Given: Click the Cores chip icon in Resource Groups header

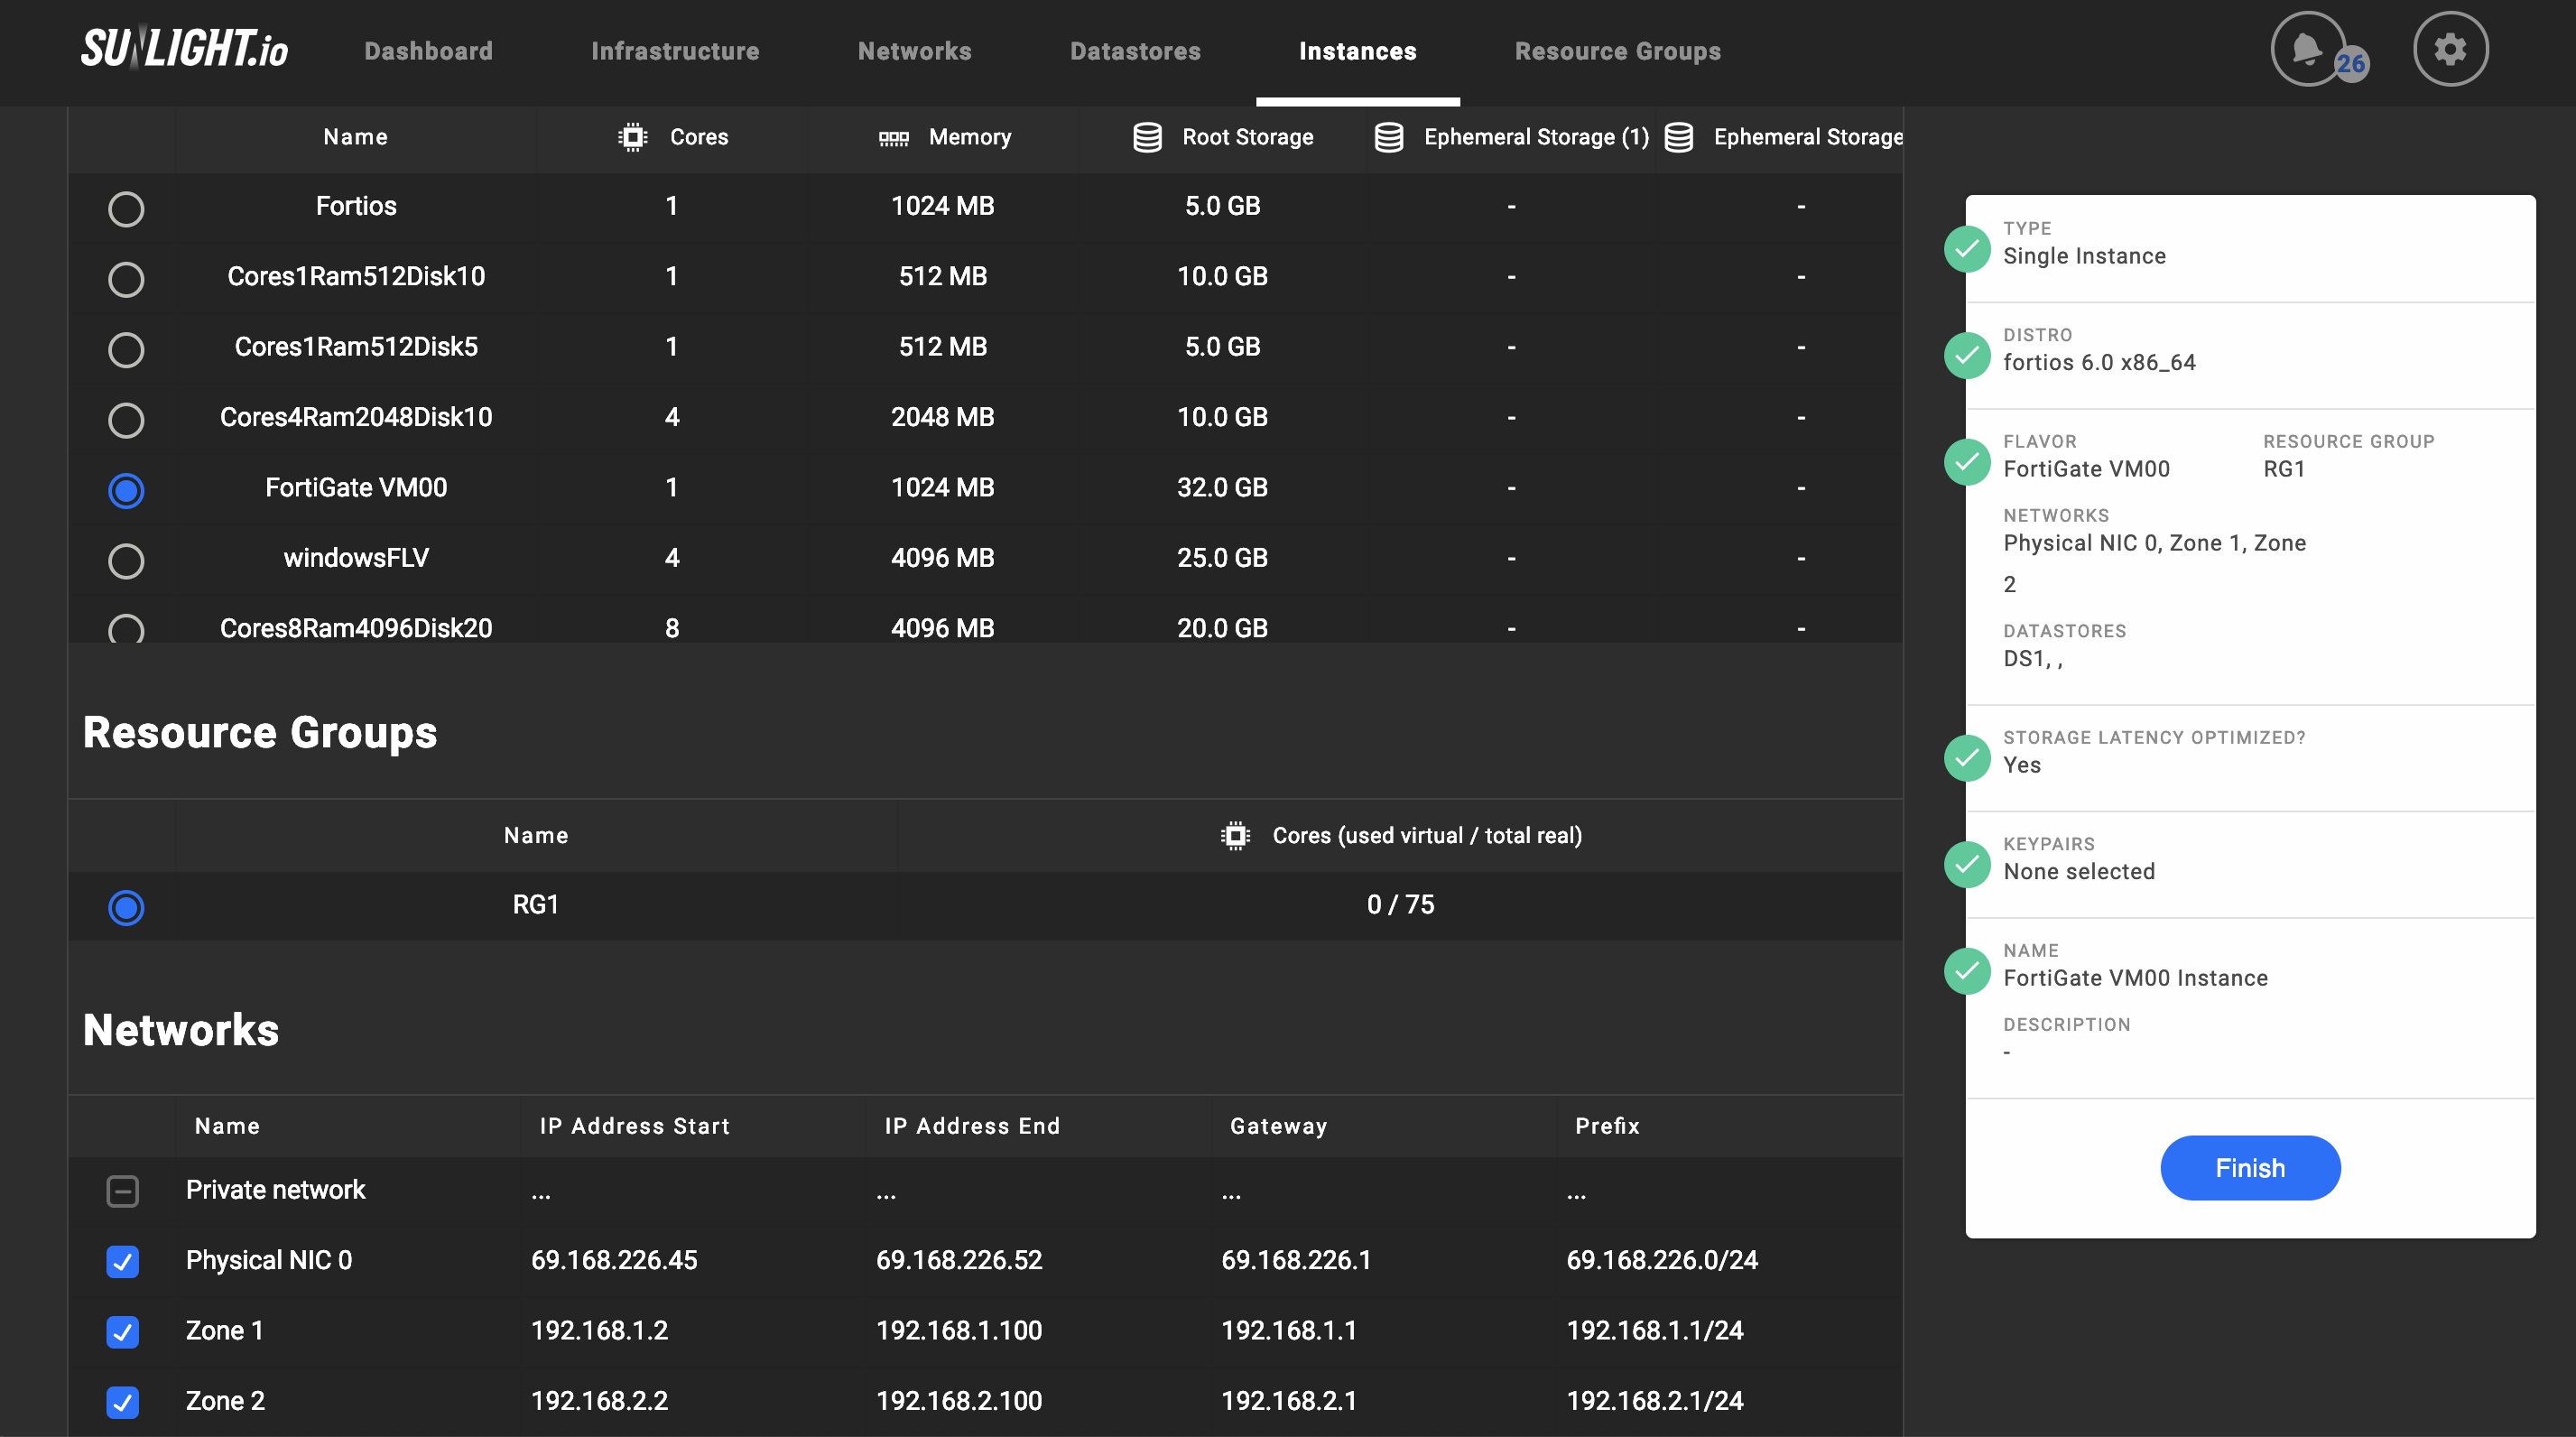Looking at the screenshot, I should 1236,835.
